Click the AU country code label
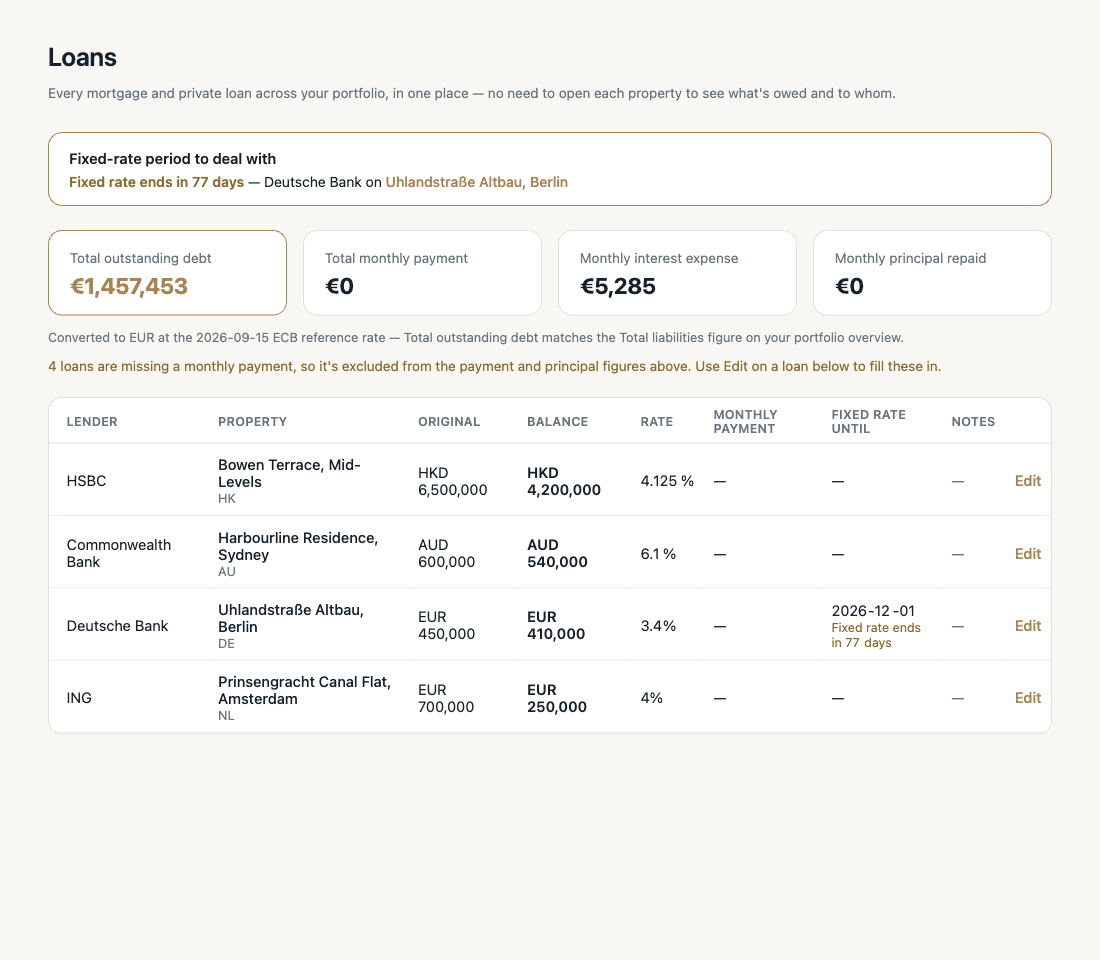This screenshot has height=960, width=1100. (x=227, y=571)
